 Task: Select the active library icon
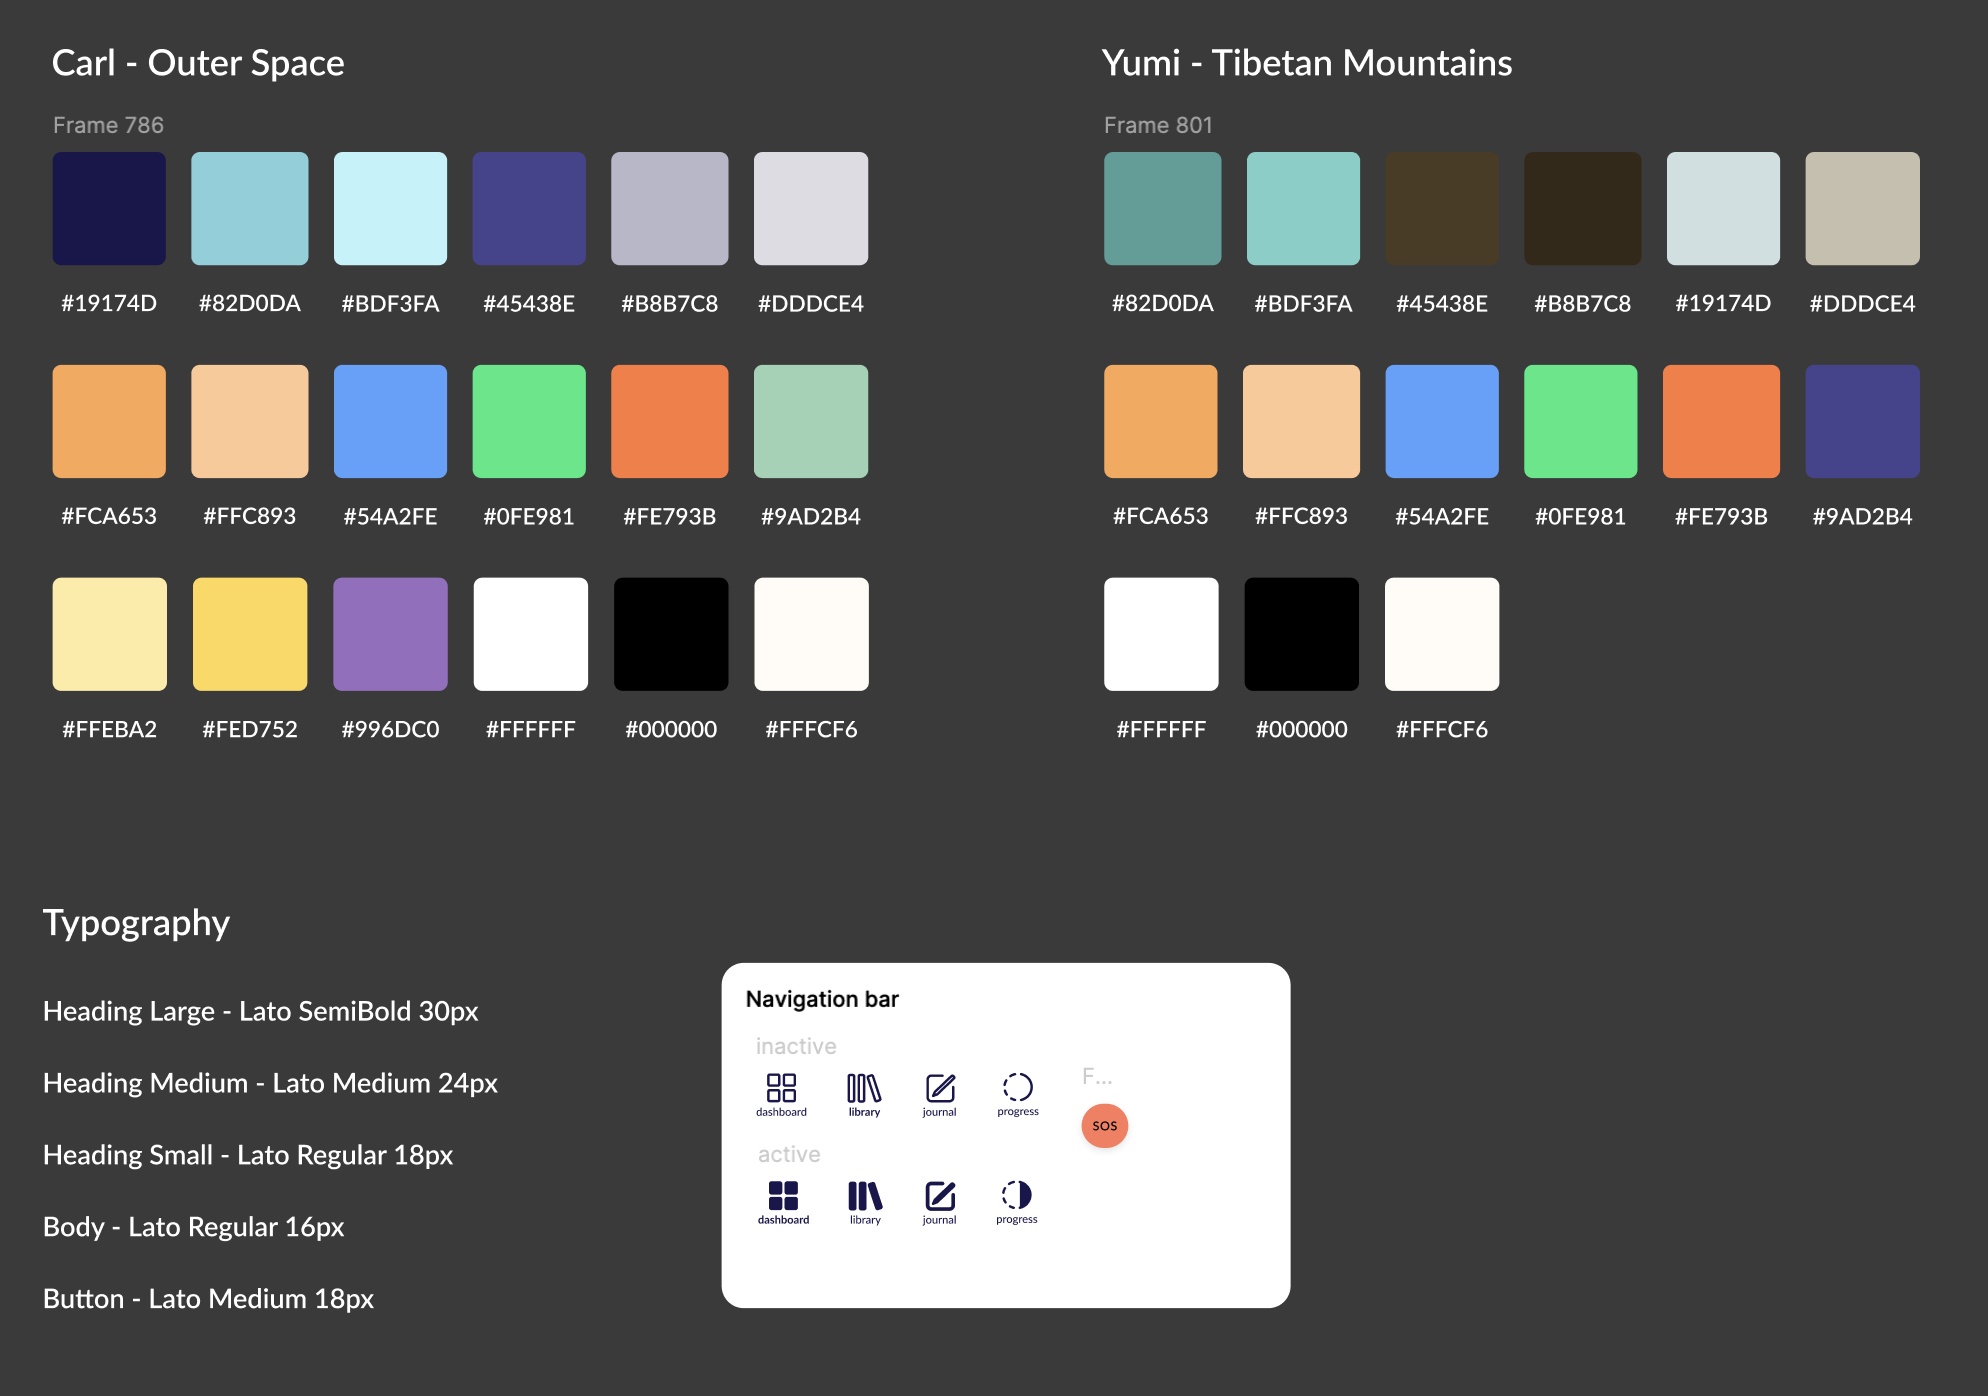pyautogui.click(x=863, y=1195)
